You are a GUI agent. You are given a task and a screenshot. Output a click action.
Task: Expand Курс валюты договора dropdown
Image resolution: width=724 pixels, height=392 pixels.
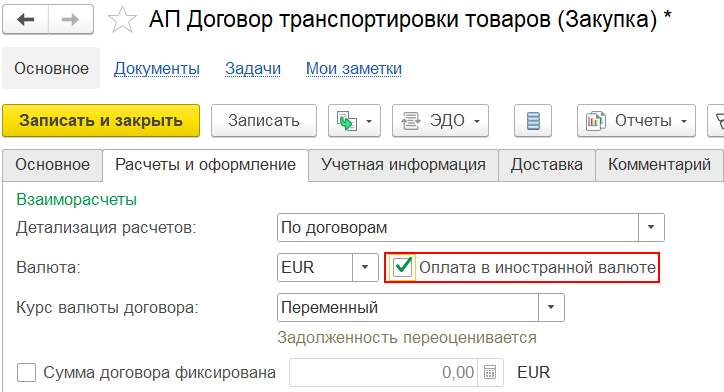(x=551, y=308)
